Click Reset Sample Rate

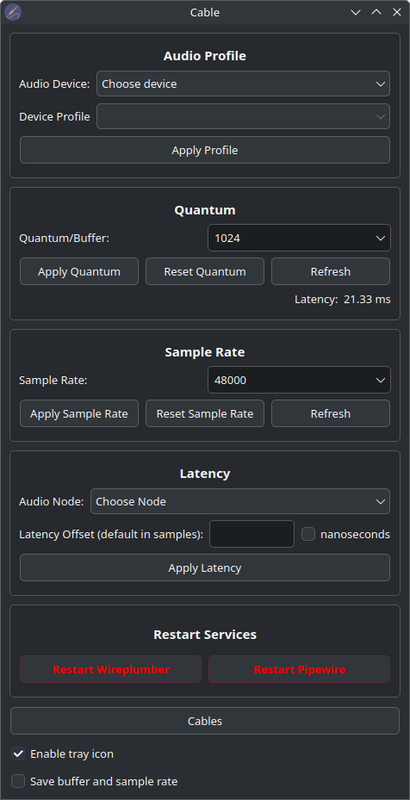(x=205, y=413)
